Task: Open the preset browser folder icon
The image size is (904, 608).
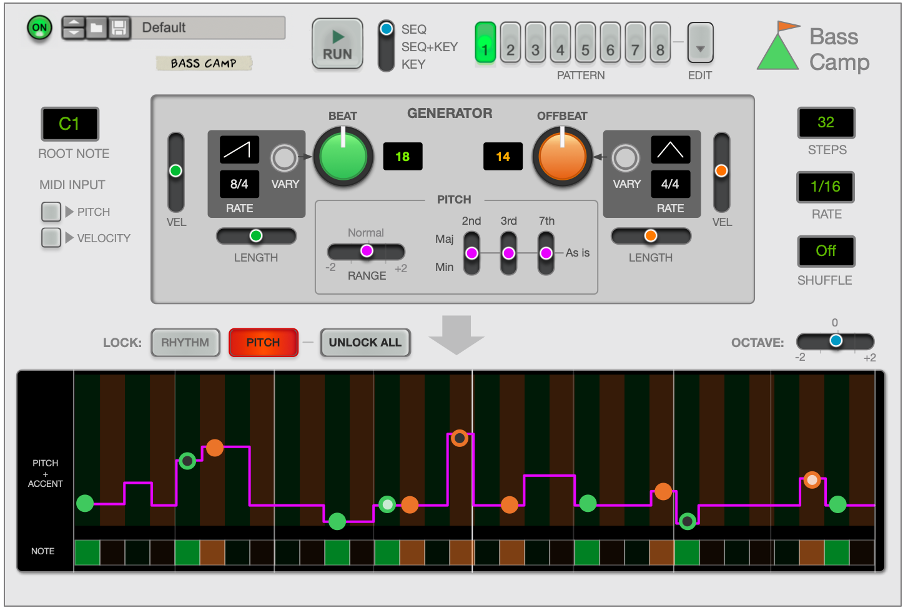Action: point(96,28)
